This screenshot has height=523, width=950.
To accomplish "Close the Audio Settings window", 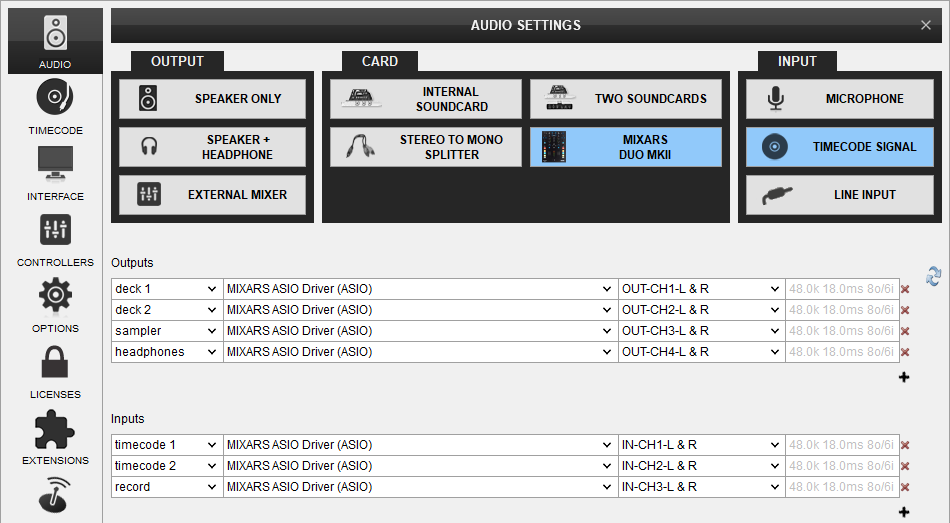I will [x=925, y=25].
